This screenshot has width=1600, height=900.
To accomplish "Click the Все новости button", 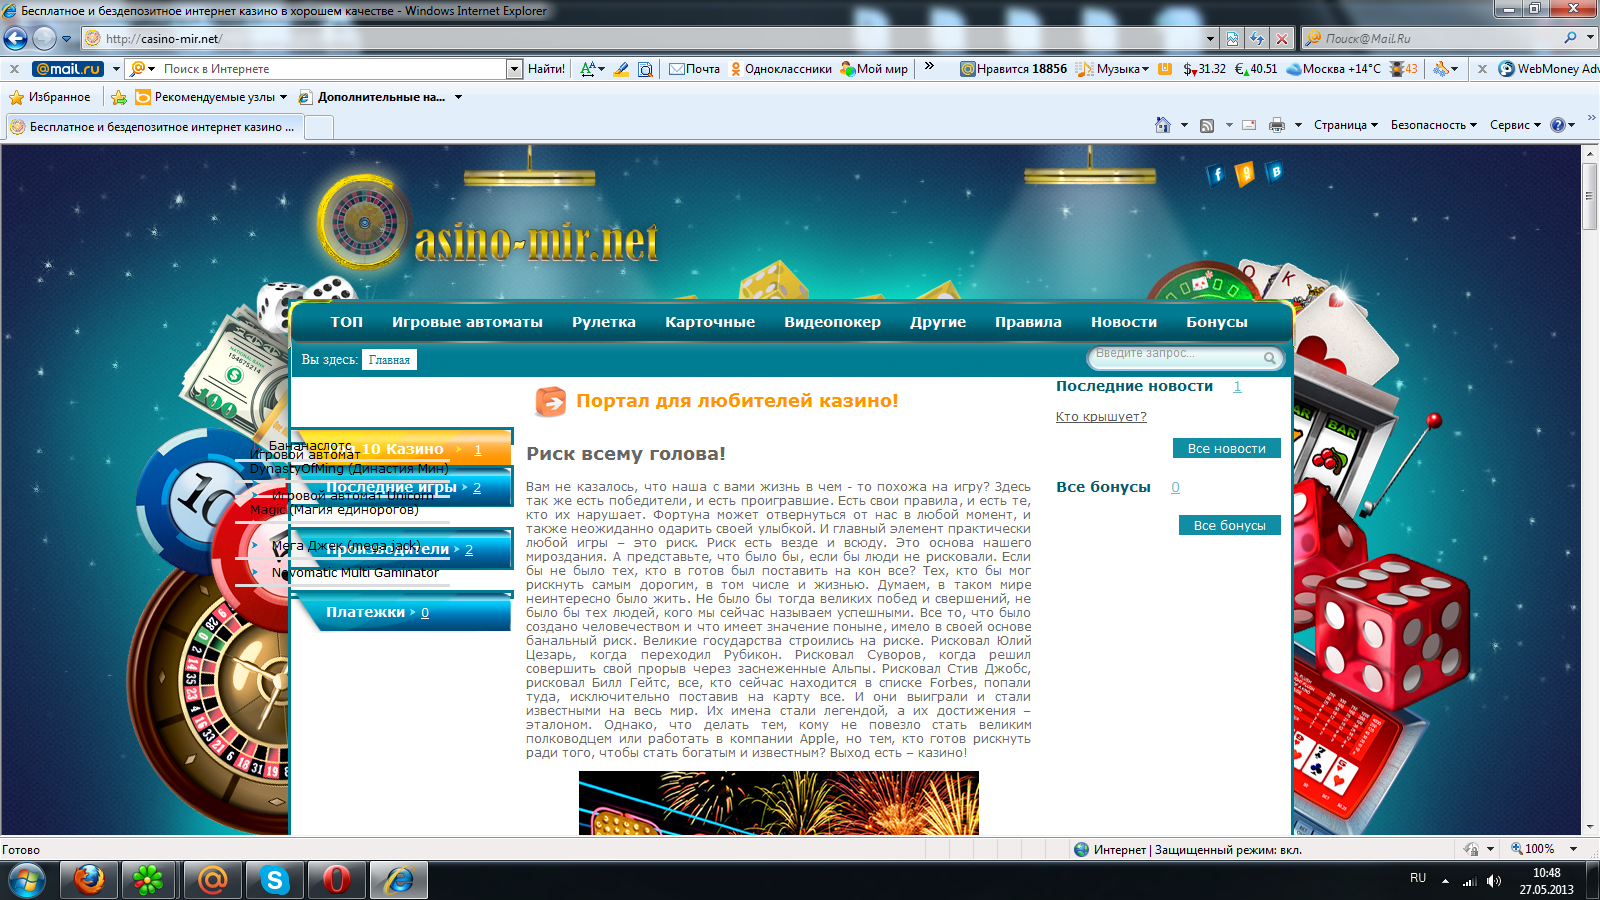I will pos(1227,449).
